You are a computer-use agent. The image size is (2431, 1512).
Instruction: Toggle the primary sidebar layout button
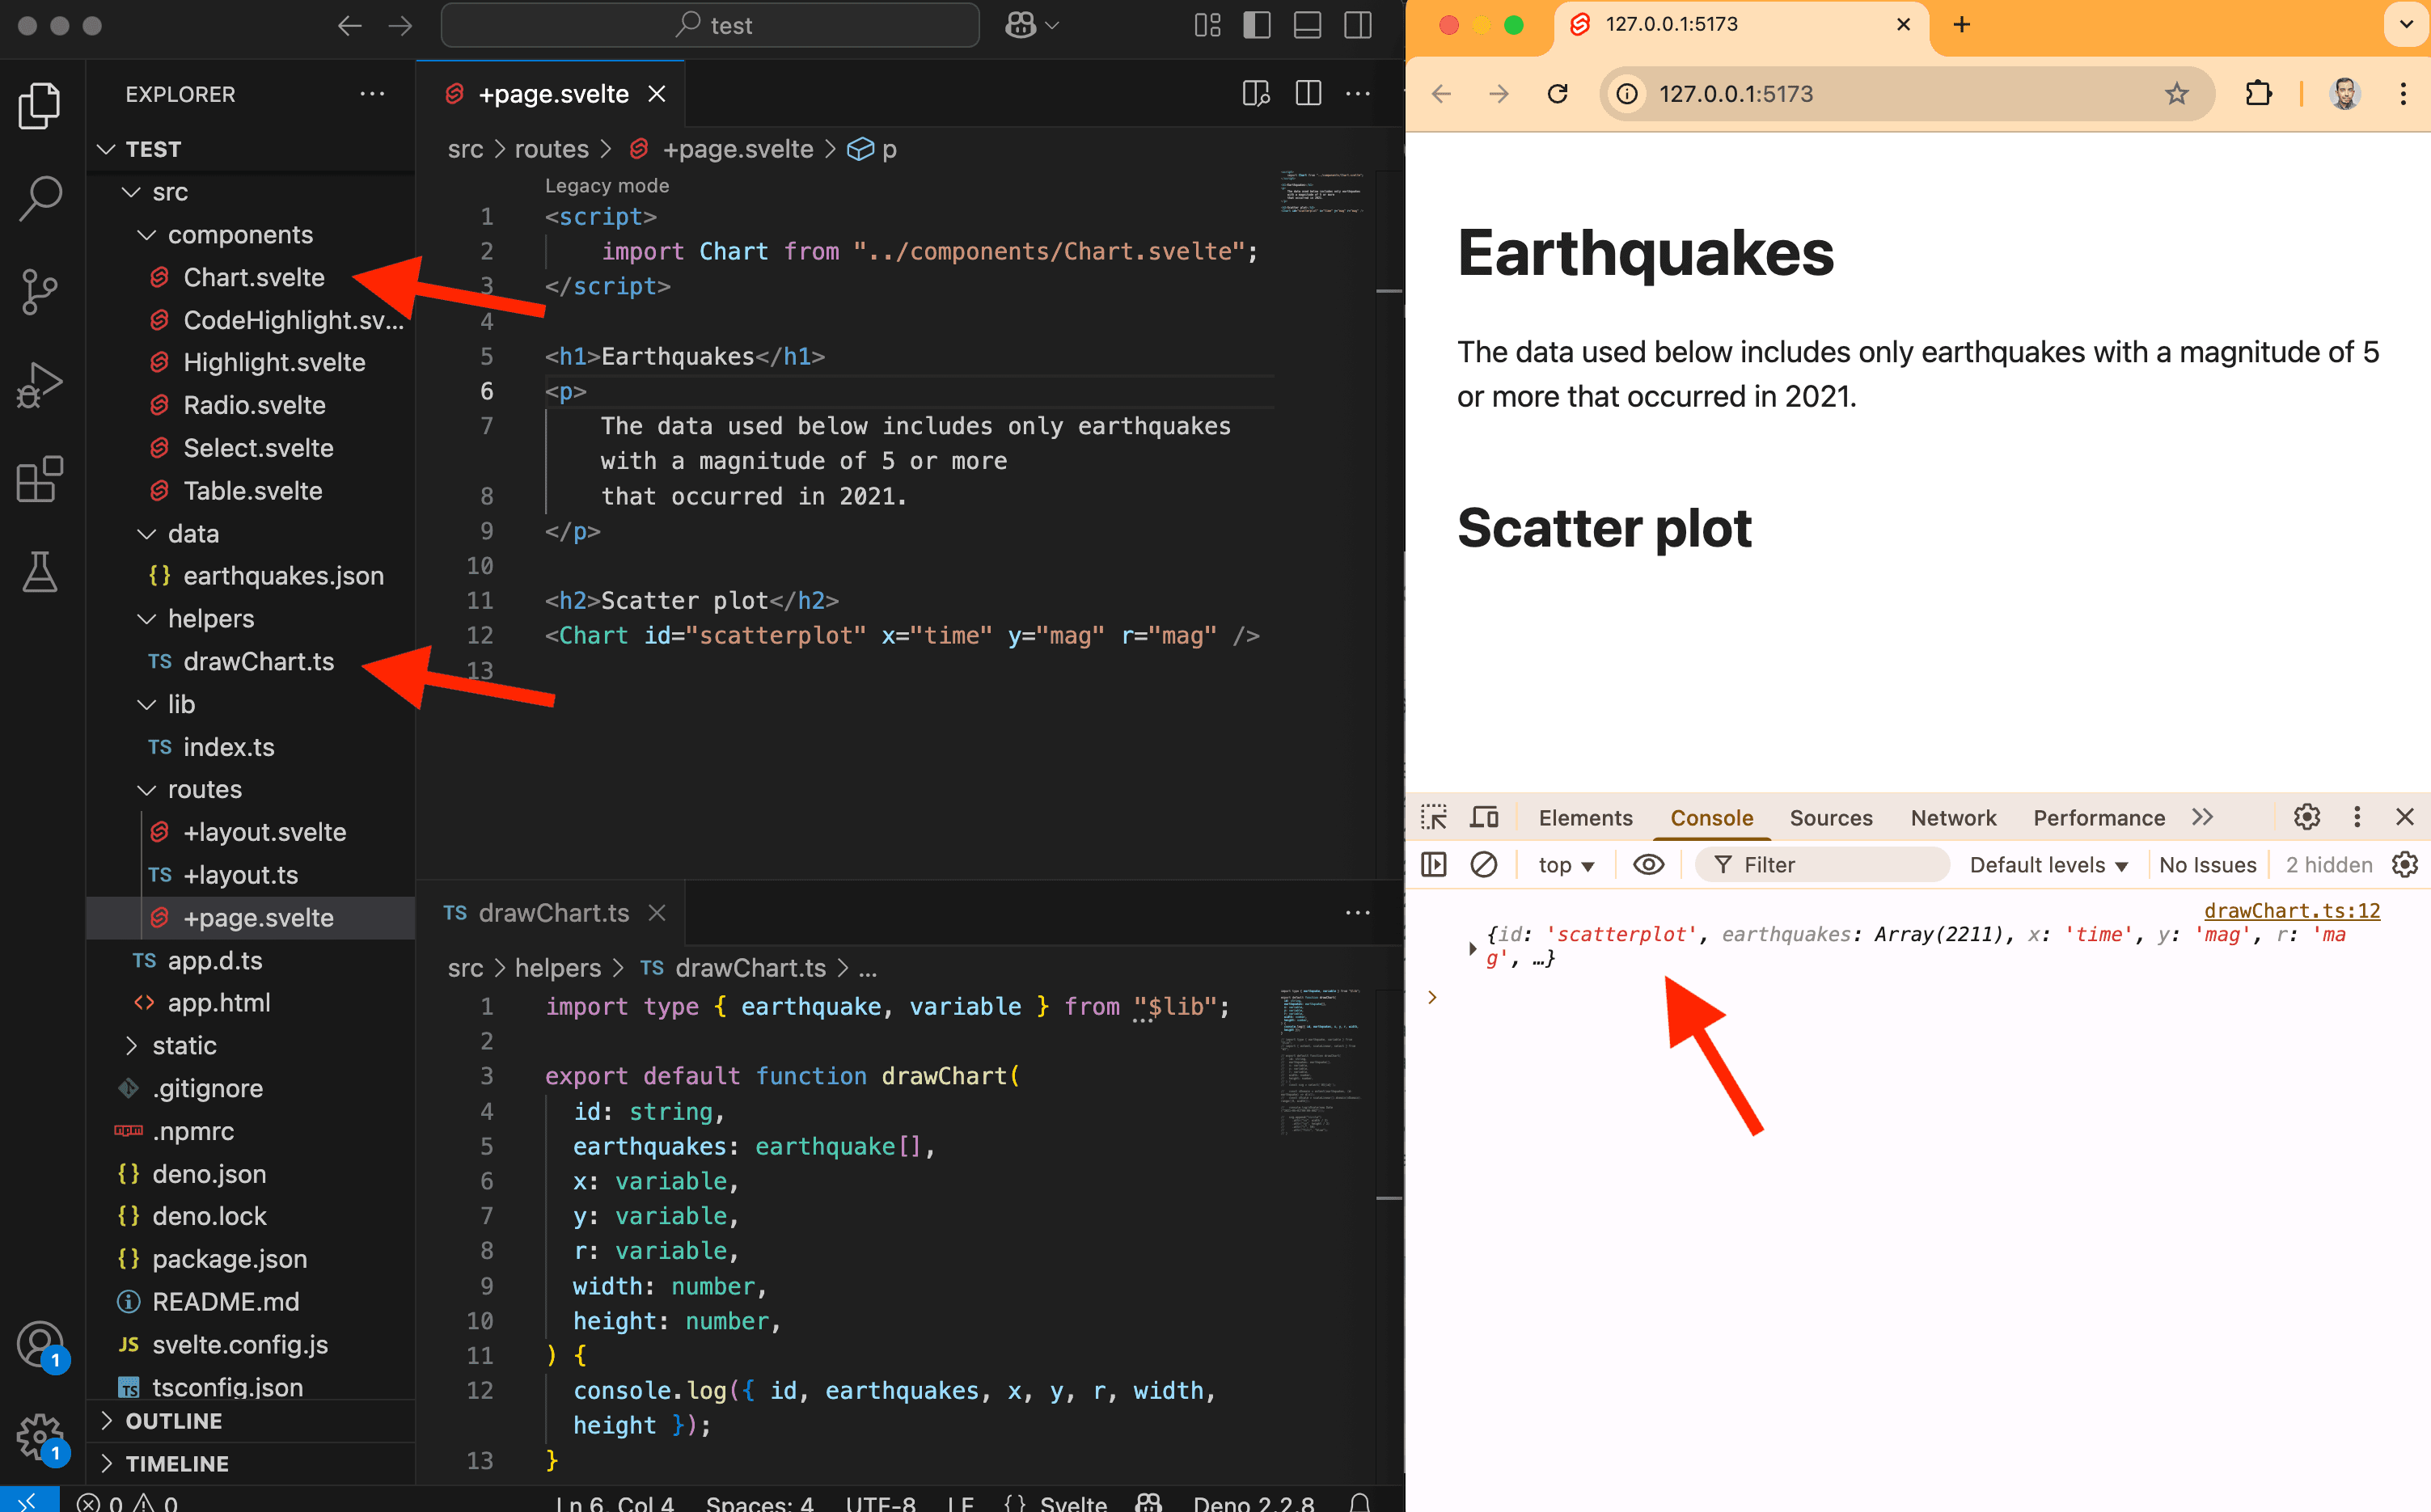point(1256,26)
